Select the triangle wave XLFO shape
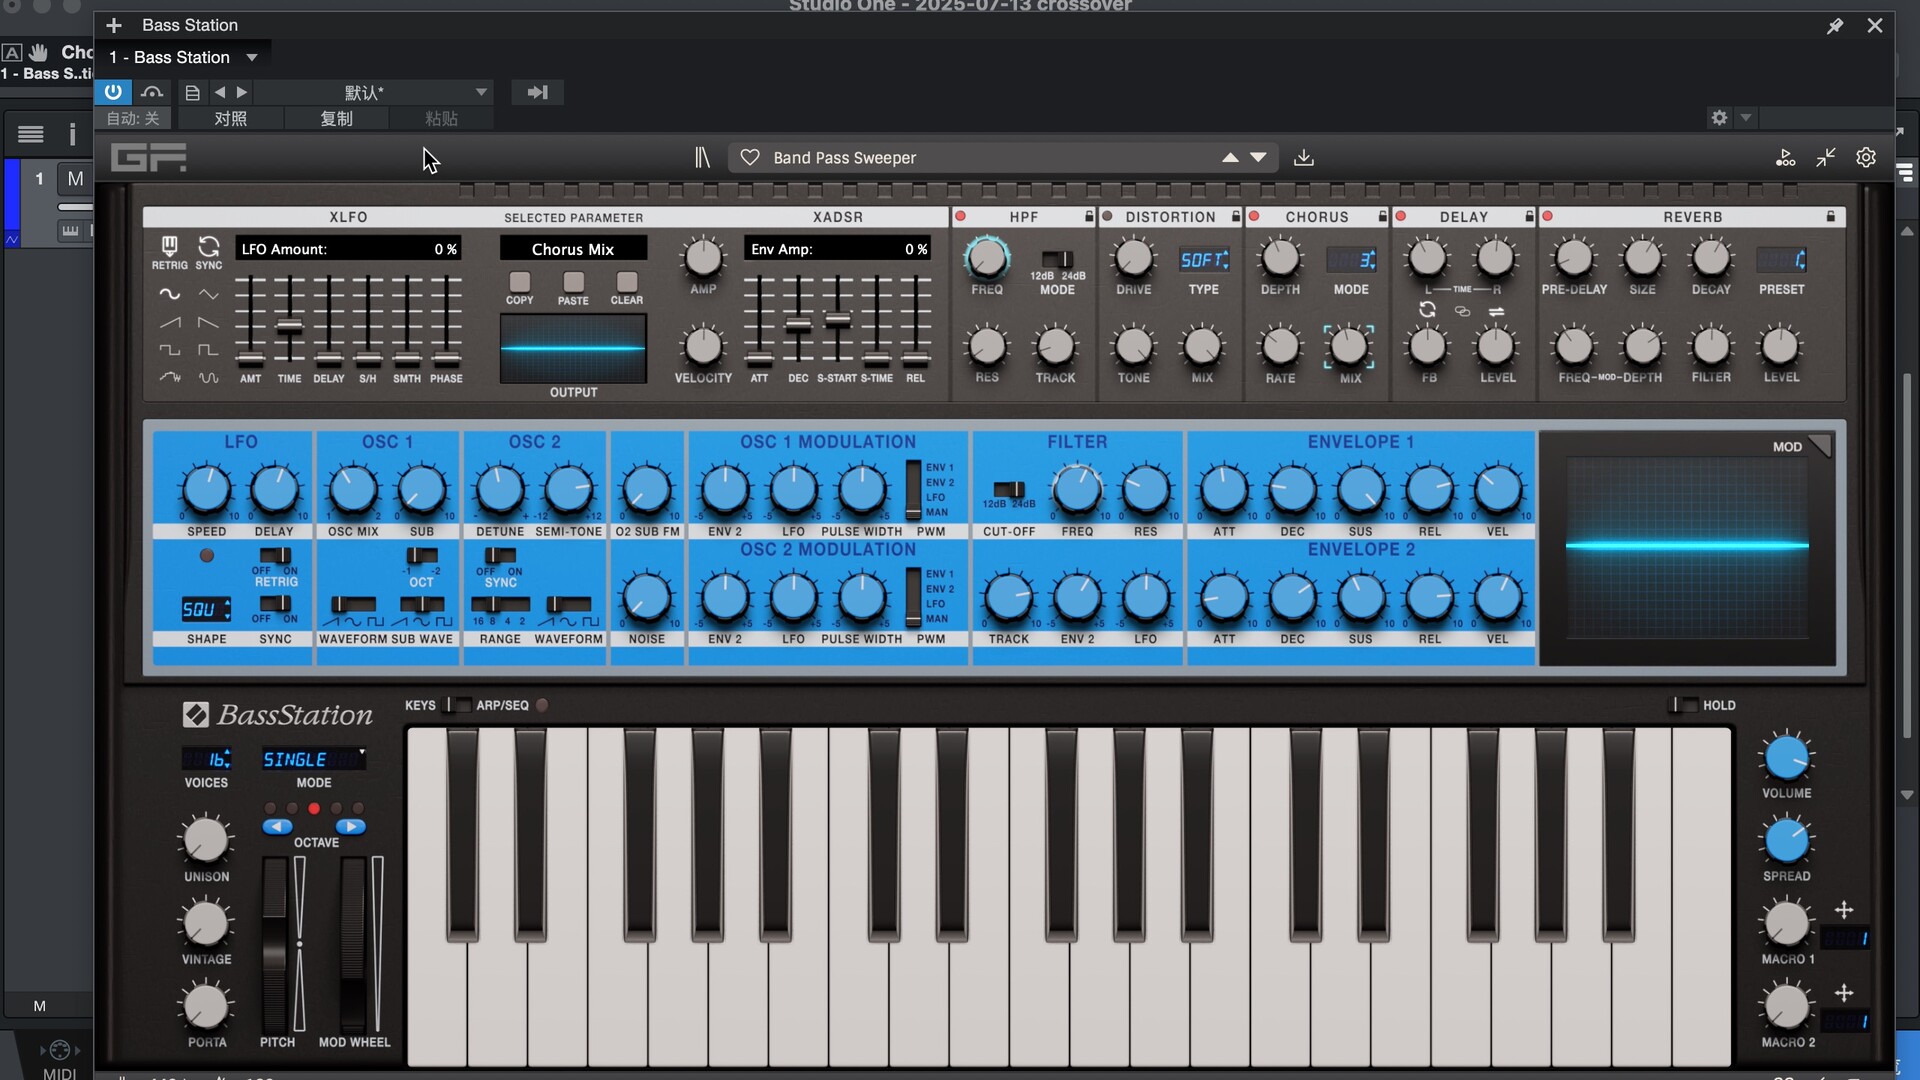The image size is (1920, 1080). coord(208,294)
